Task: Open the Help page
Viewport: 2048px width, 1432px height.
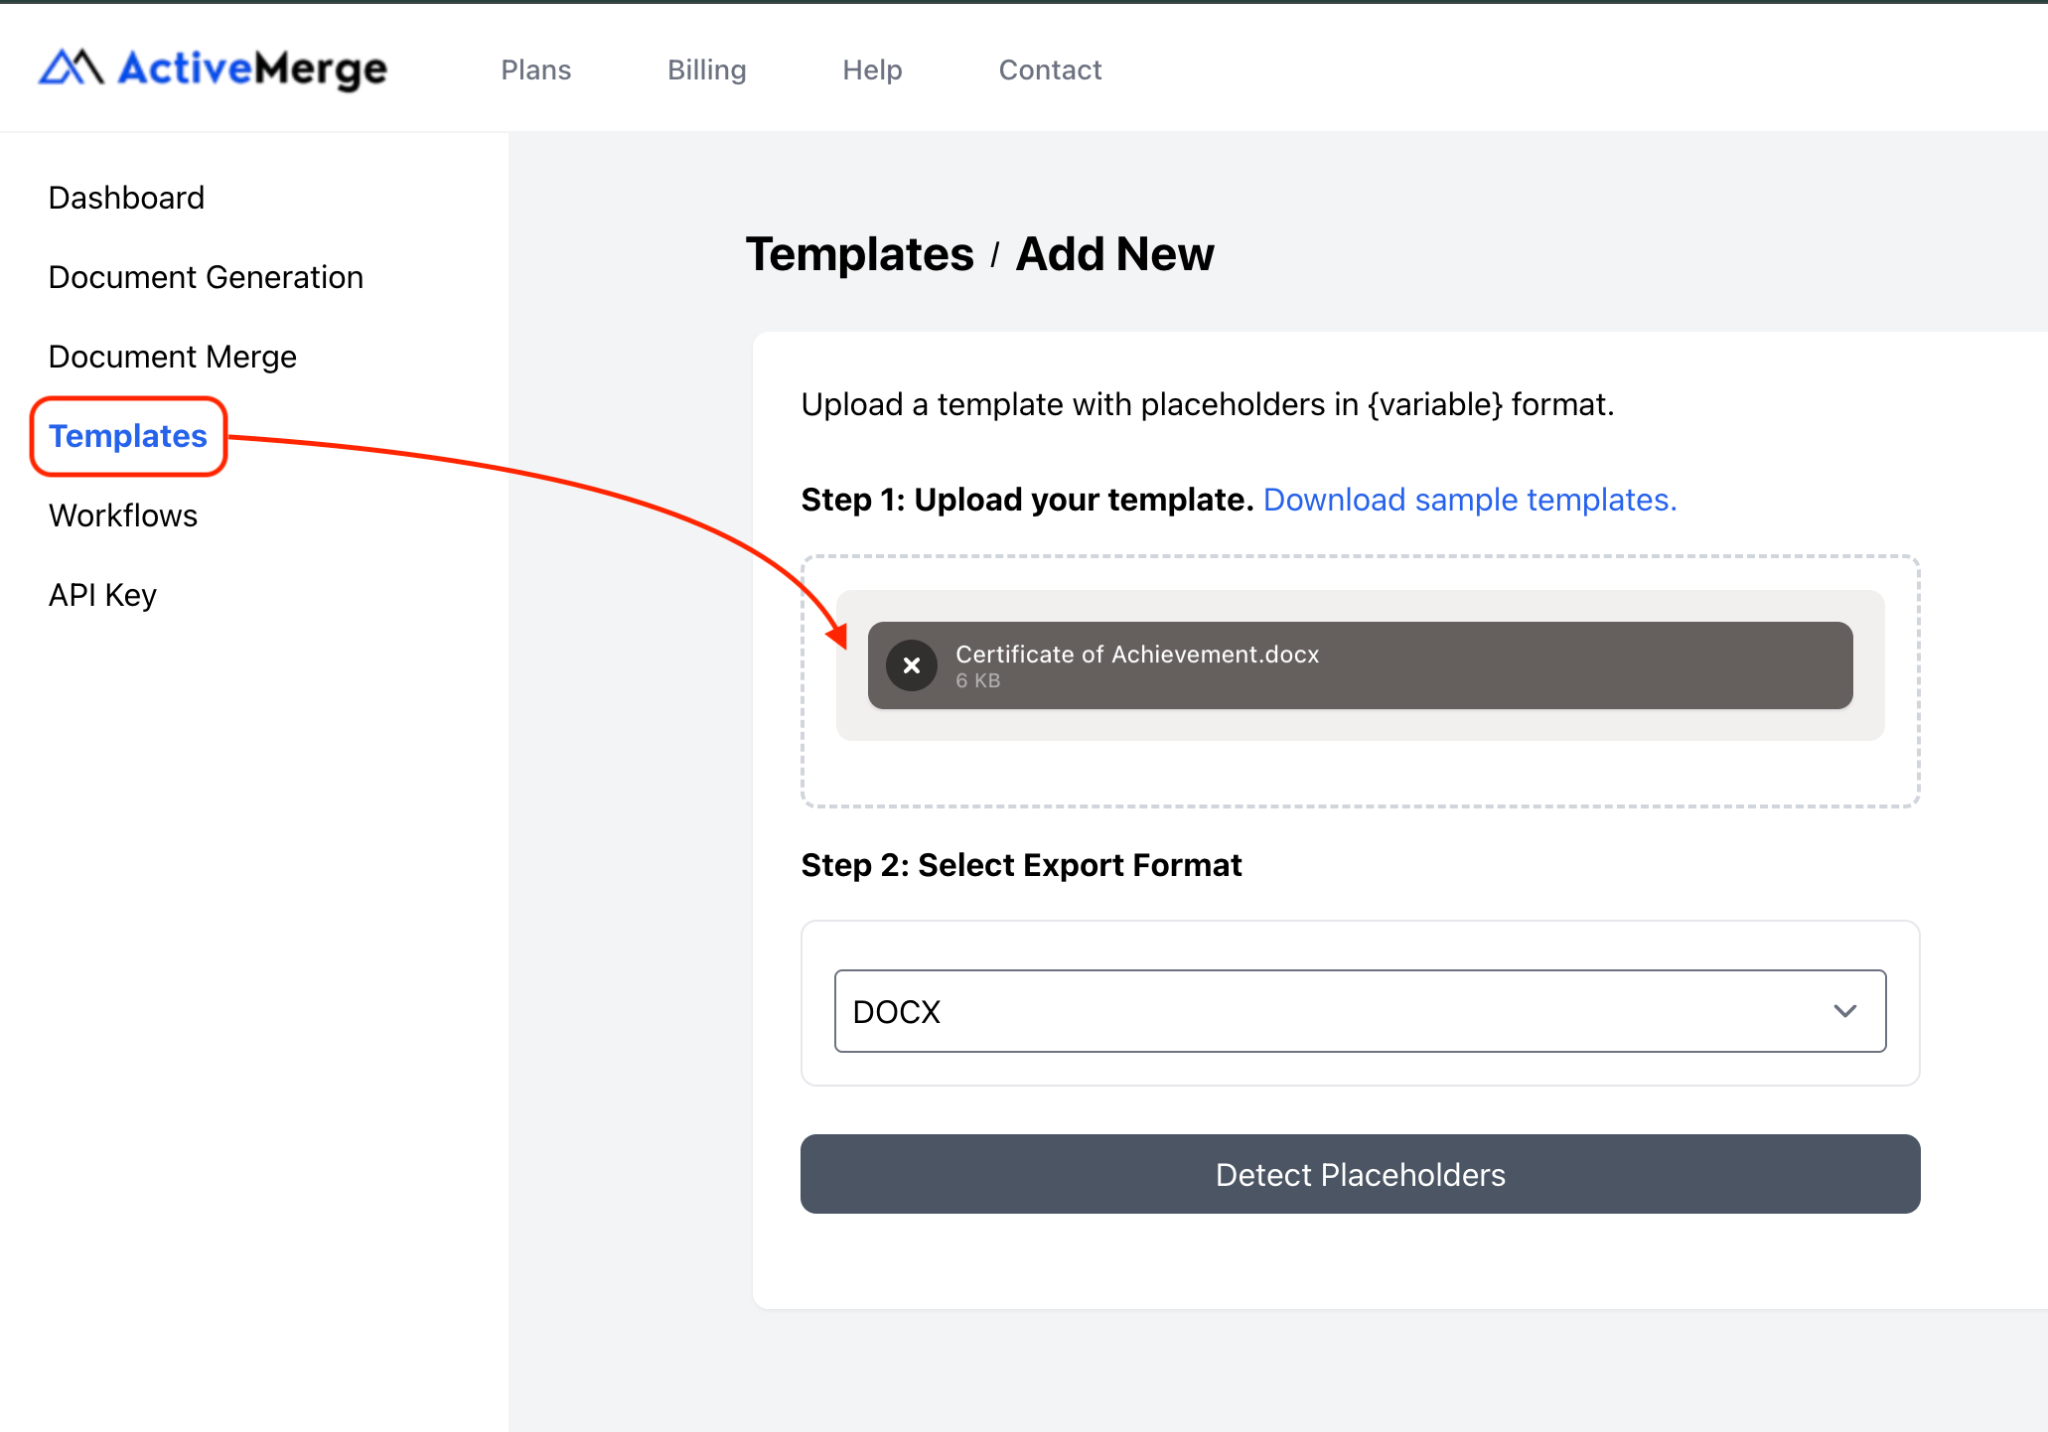Action: click(872, 69)
